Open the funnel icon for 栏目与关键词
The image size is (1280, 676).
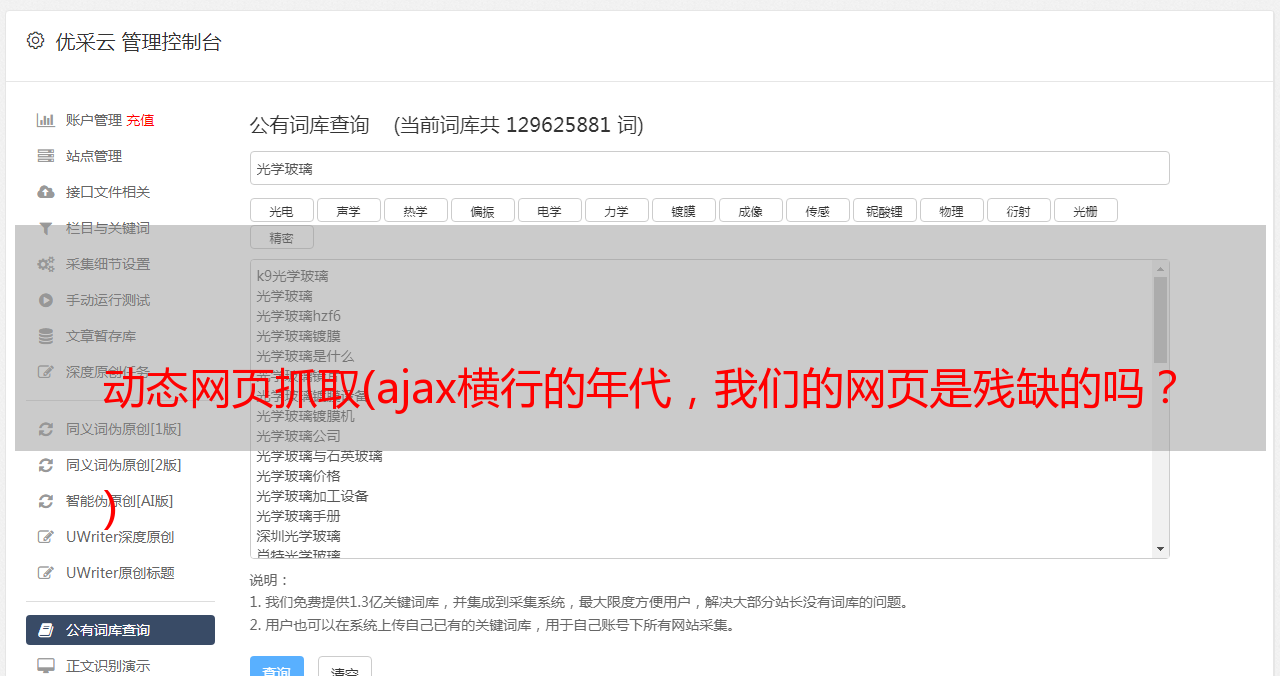click(x=46, y=228)
